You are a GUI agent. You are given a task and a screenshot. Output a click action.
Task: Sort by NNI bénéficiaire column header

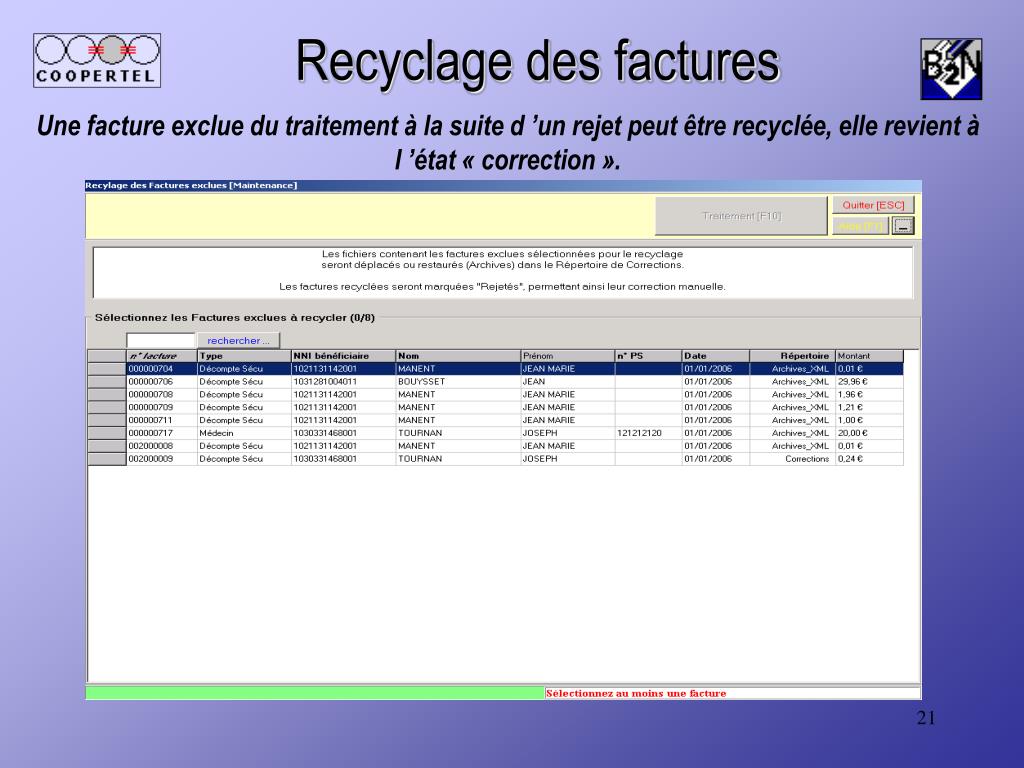point(343,356)
